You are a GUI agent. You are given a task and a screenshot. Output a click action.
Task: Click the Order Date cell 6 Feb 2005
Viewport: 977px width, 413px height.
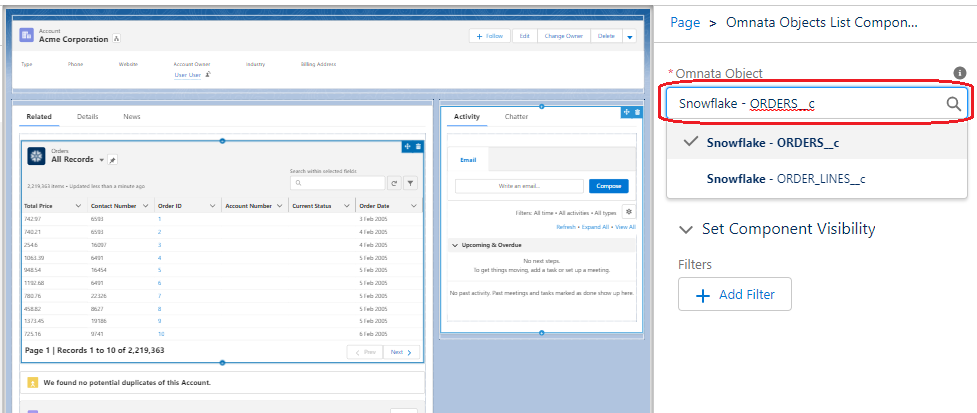point(373,334)
